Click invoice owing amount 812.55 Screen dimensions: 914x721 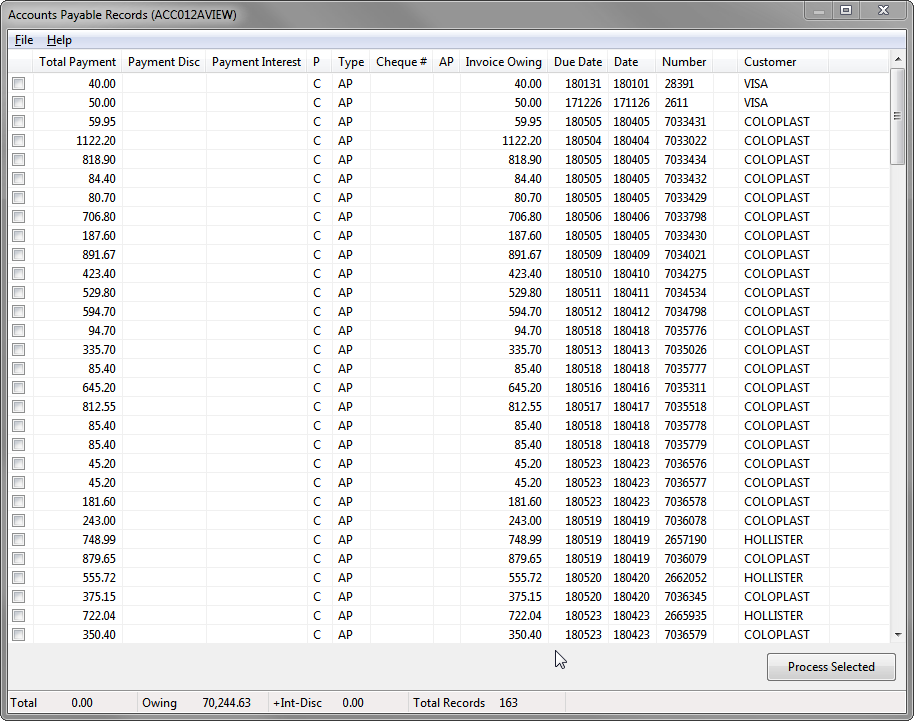pyautogui.click(x=525, y=407)
